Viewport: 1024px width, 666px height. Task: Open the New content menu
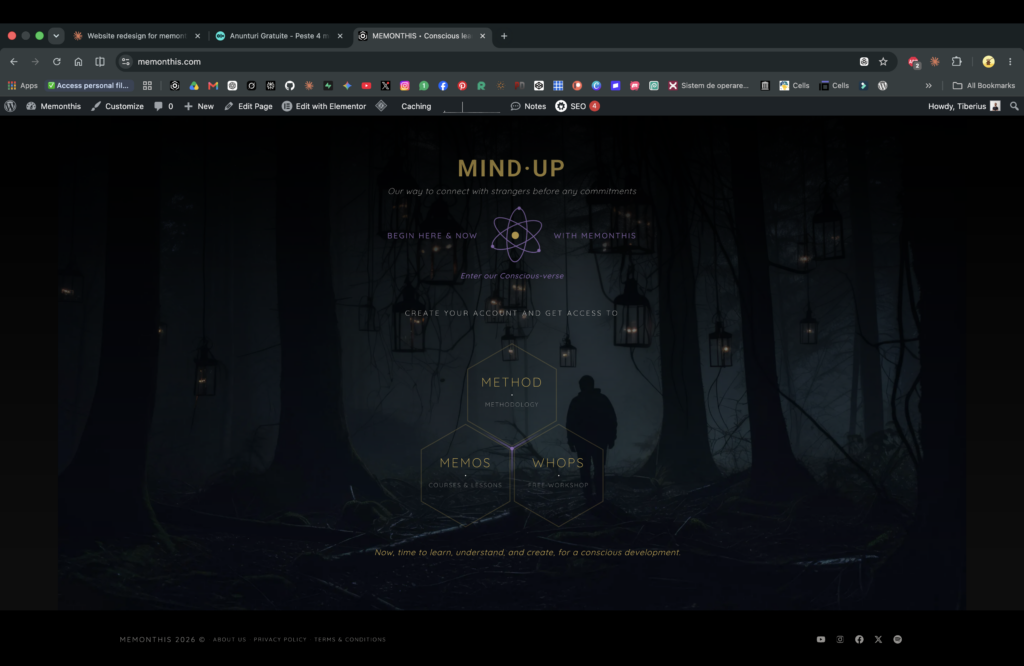point(199,106)
